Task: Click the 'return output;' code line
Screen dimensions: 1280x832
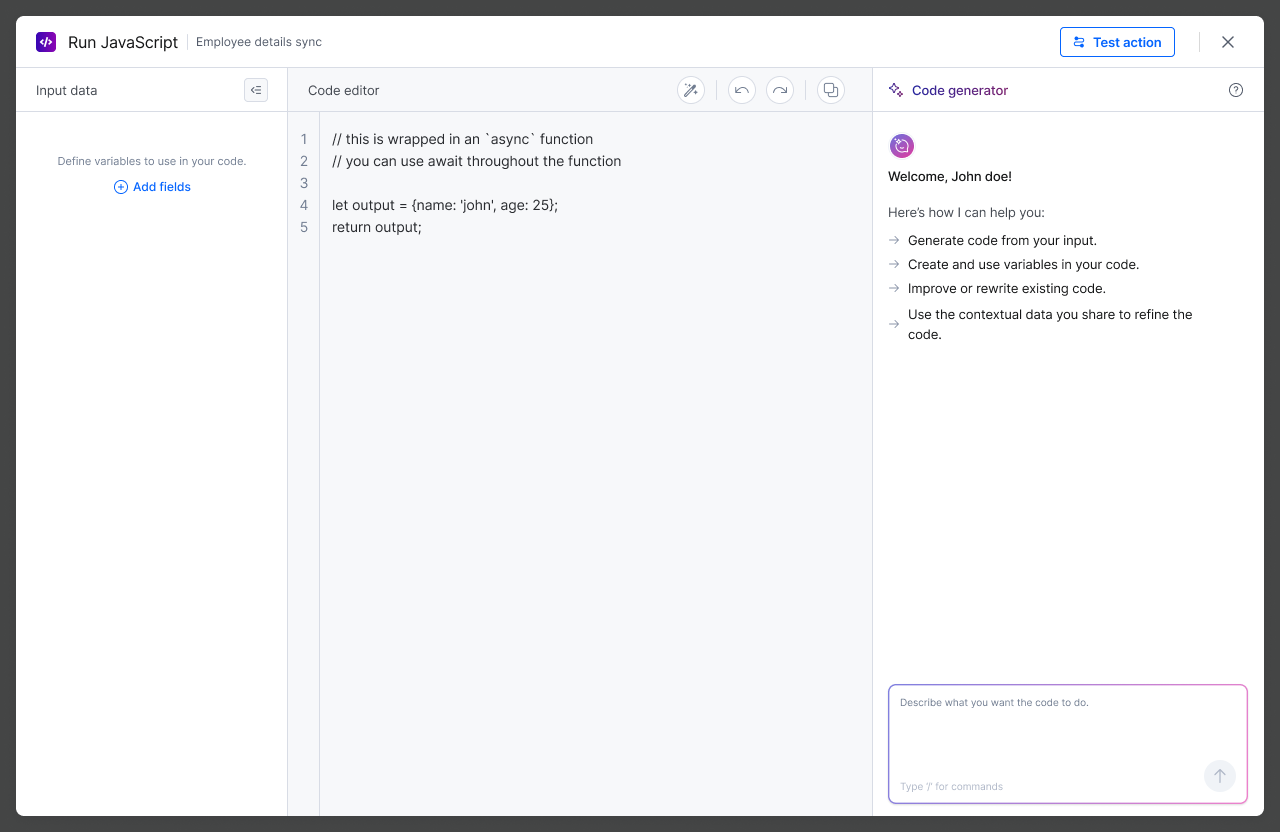Action: pyautogui.click(x=377, y=227)
